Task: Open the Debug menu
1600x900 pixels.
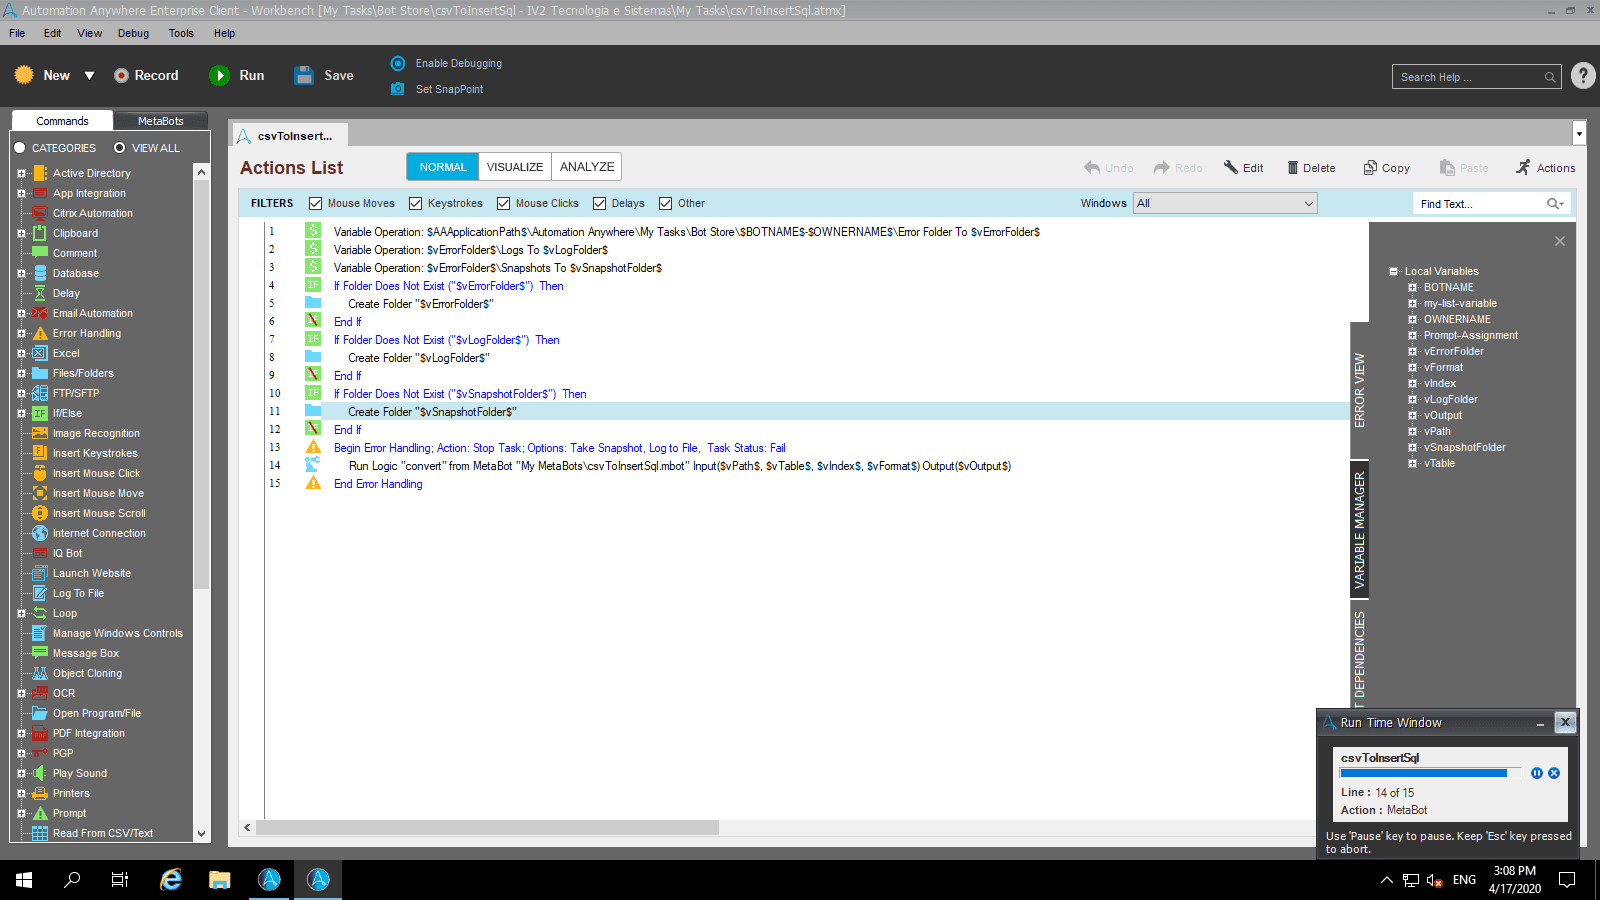Action: click(133, 33)
